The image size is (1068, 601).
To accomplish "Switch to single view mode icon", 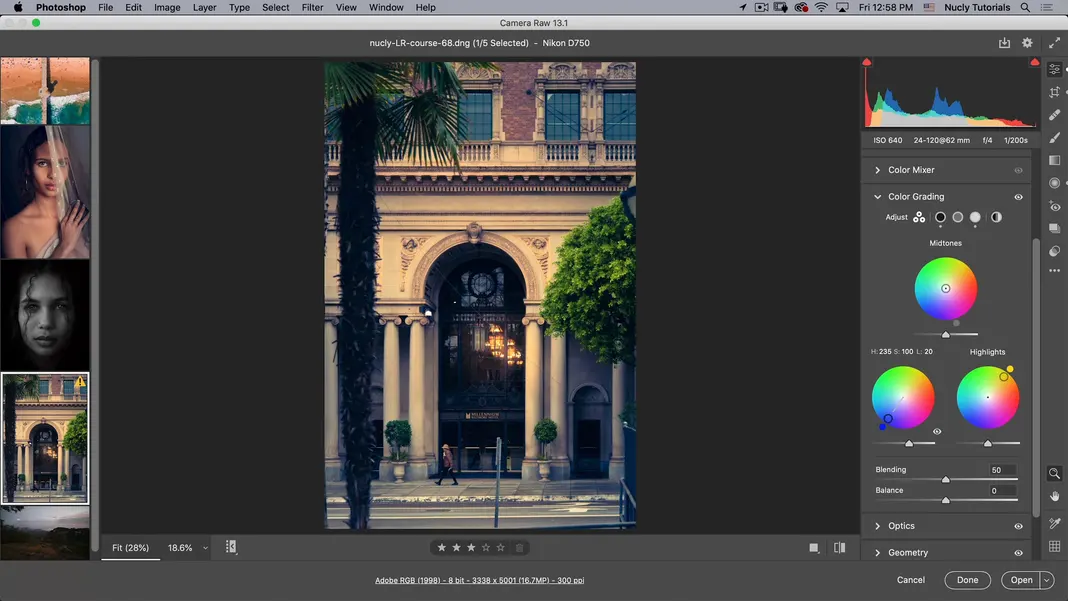I will pos(814,548).
